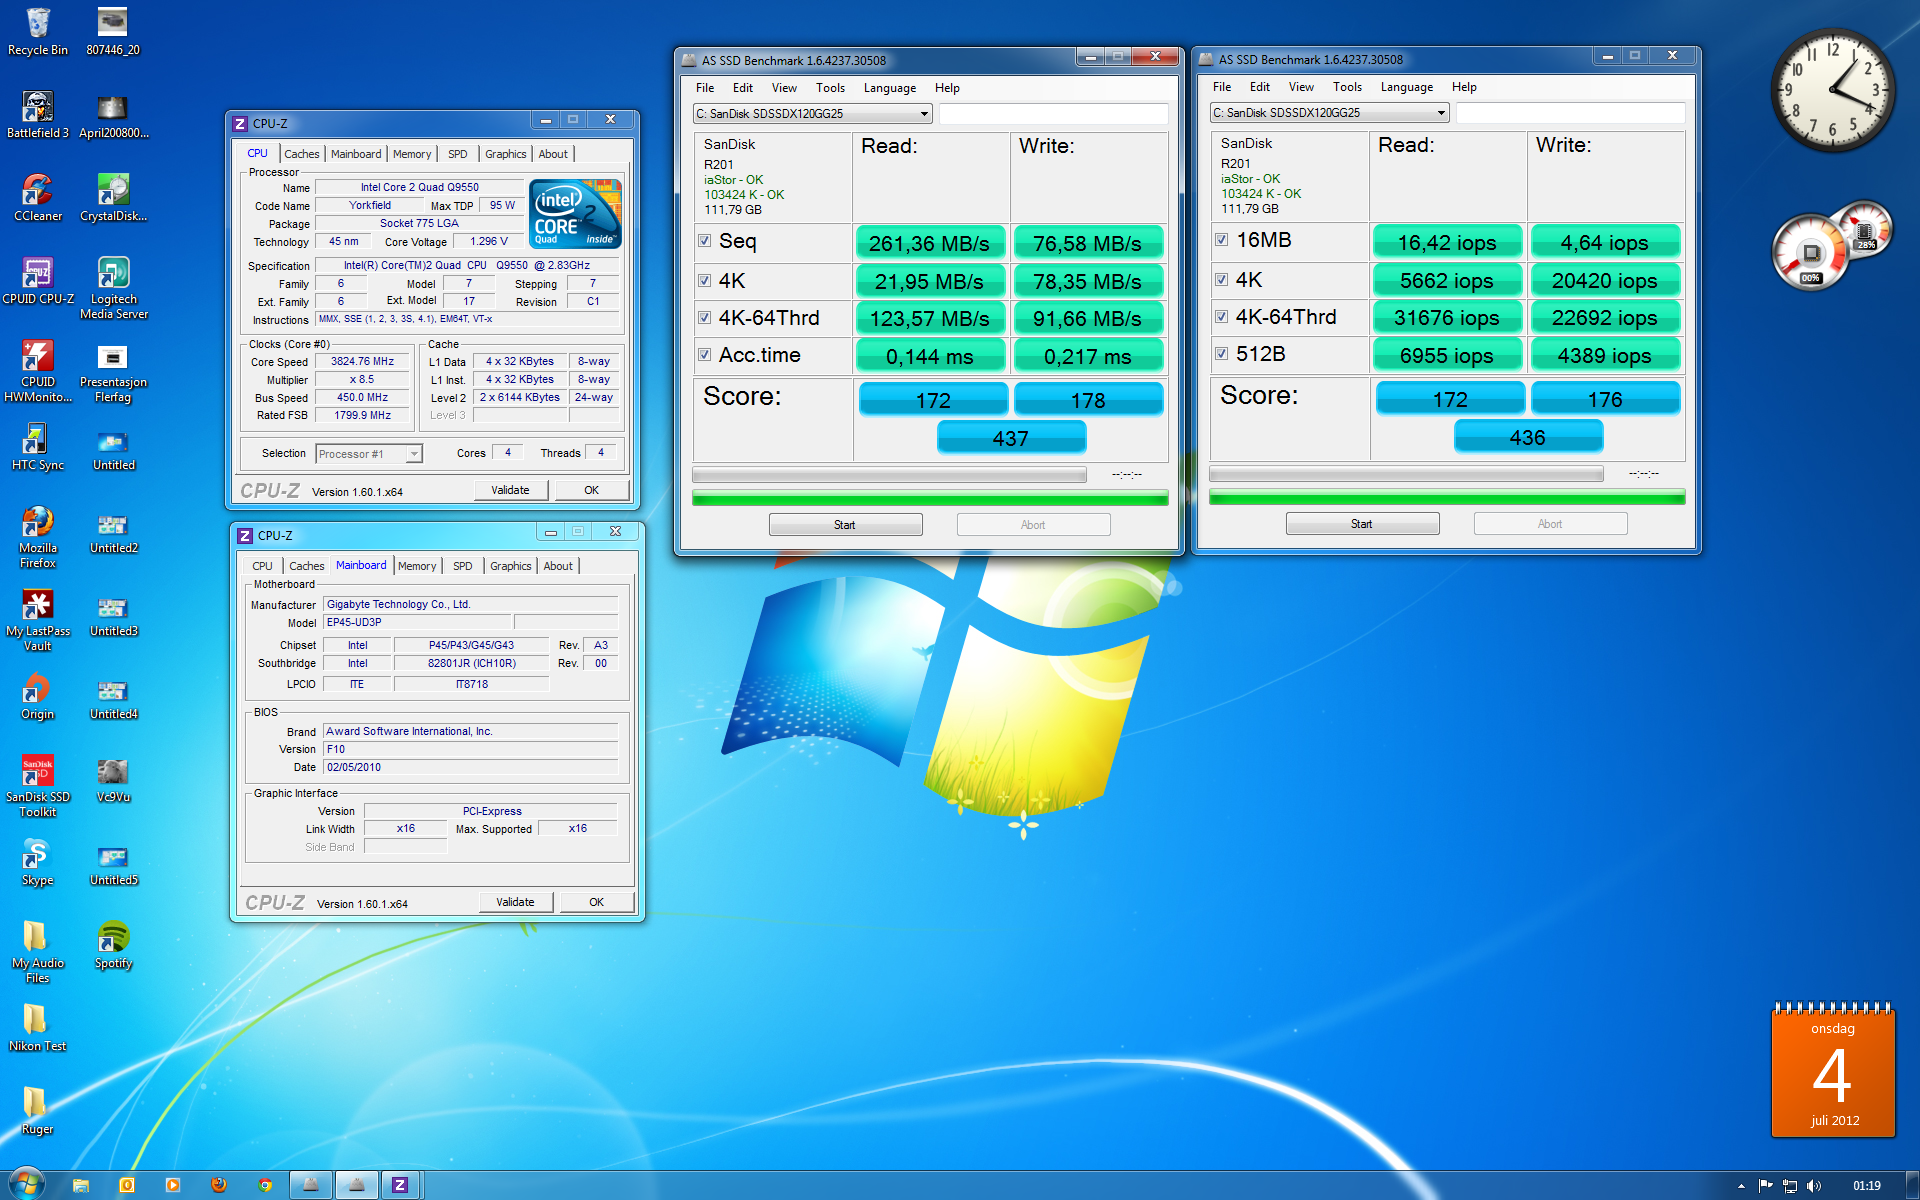The width and height of the screenshot is (1920, 1200).
Task: Uncheck the 16MB test checkbox
Action: tap(1222, 240)
